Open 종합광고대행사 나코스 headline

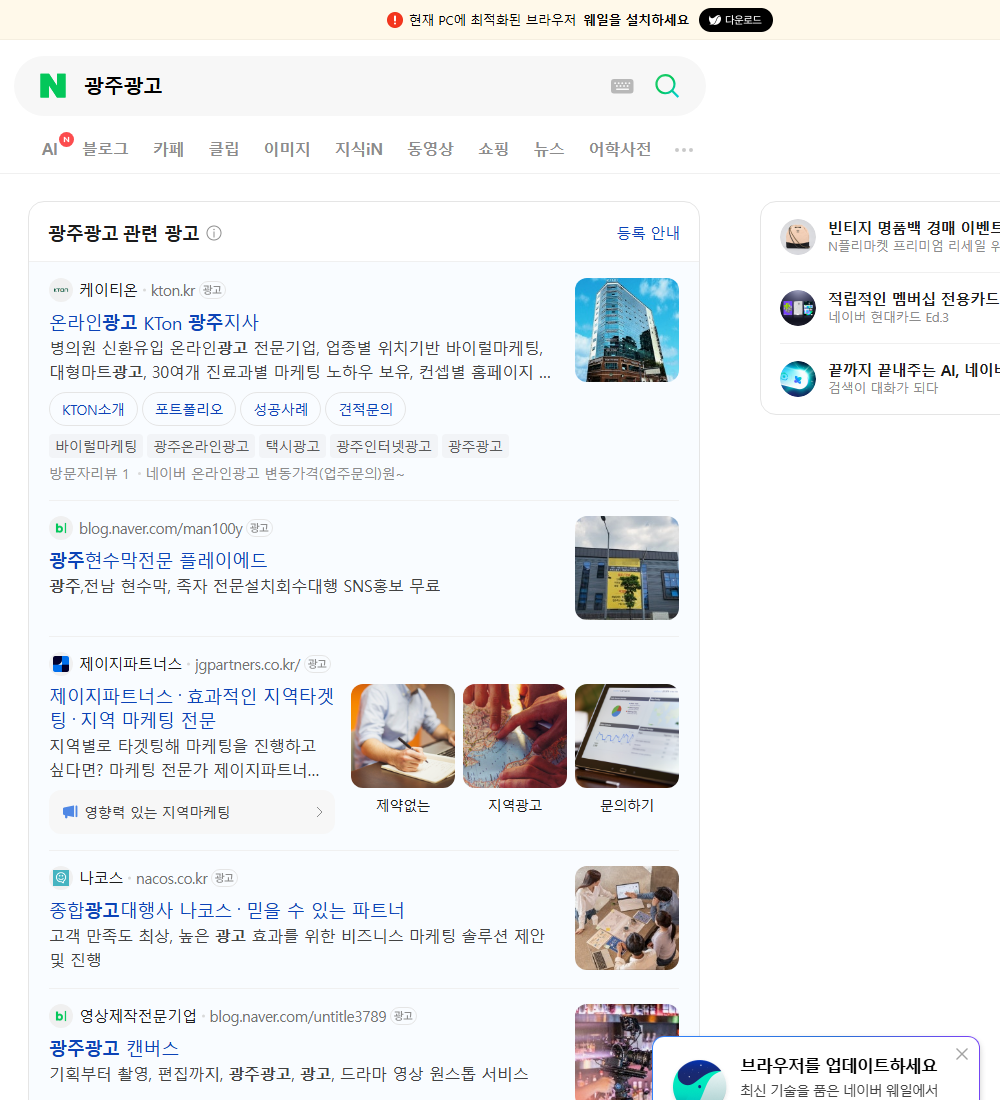(x=227, y=910)
